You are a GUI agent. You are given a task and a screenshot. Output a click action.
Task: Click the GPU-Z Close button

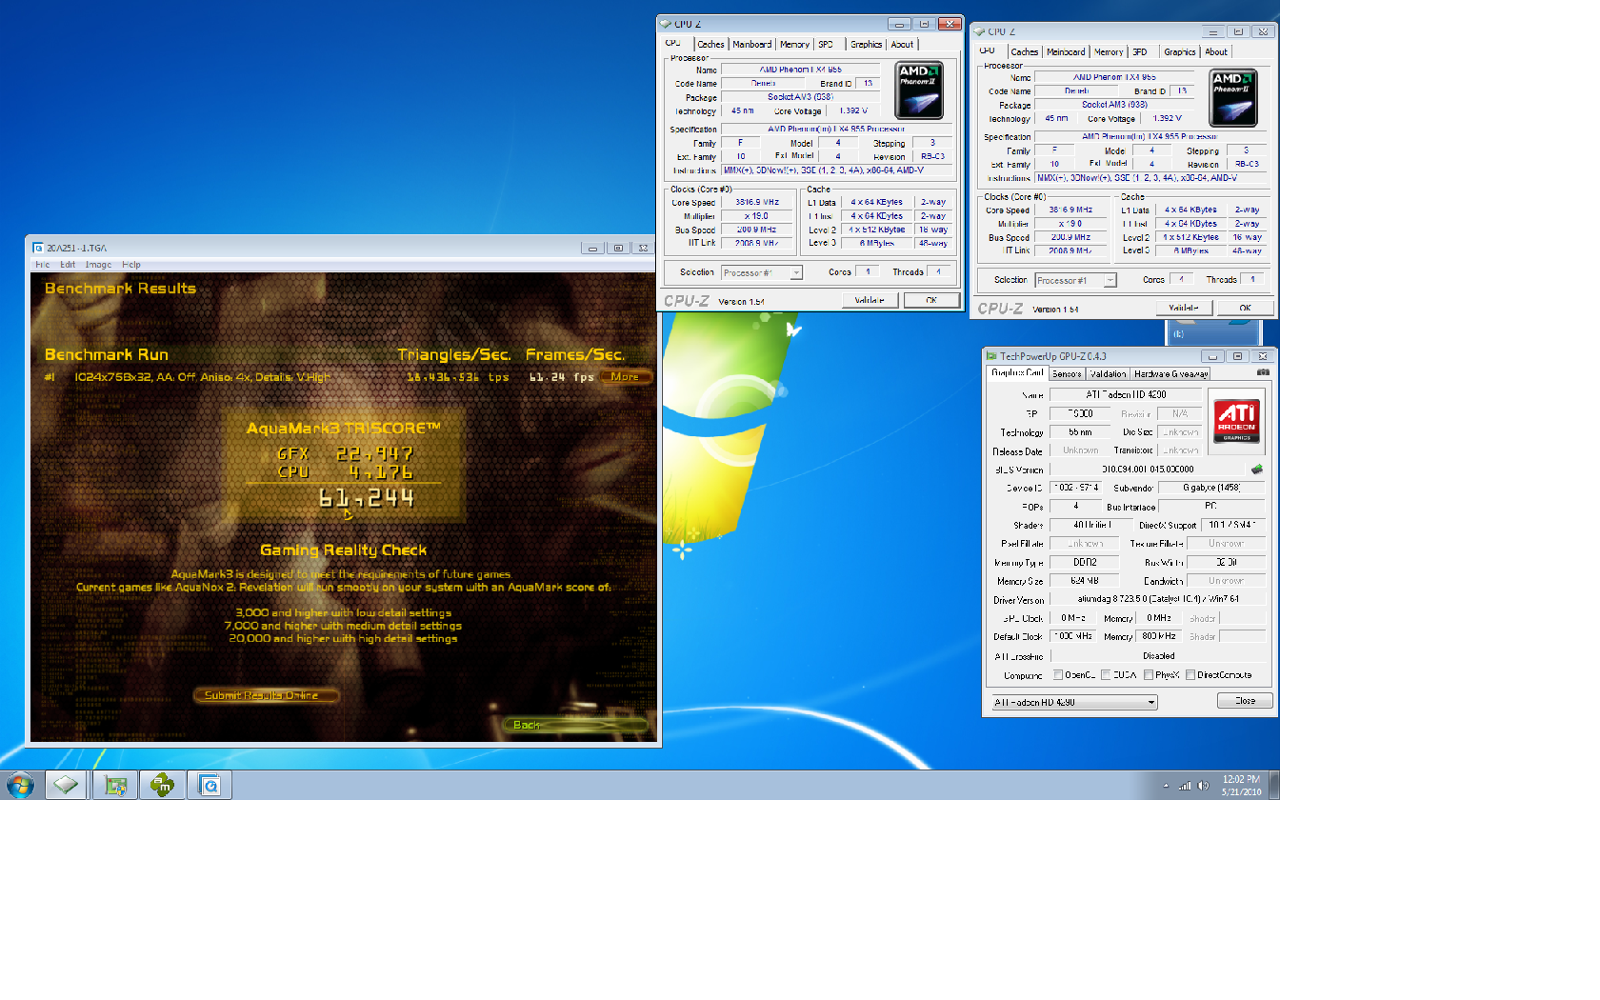tap(1245, 701)
